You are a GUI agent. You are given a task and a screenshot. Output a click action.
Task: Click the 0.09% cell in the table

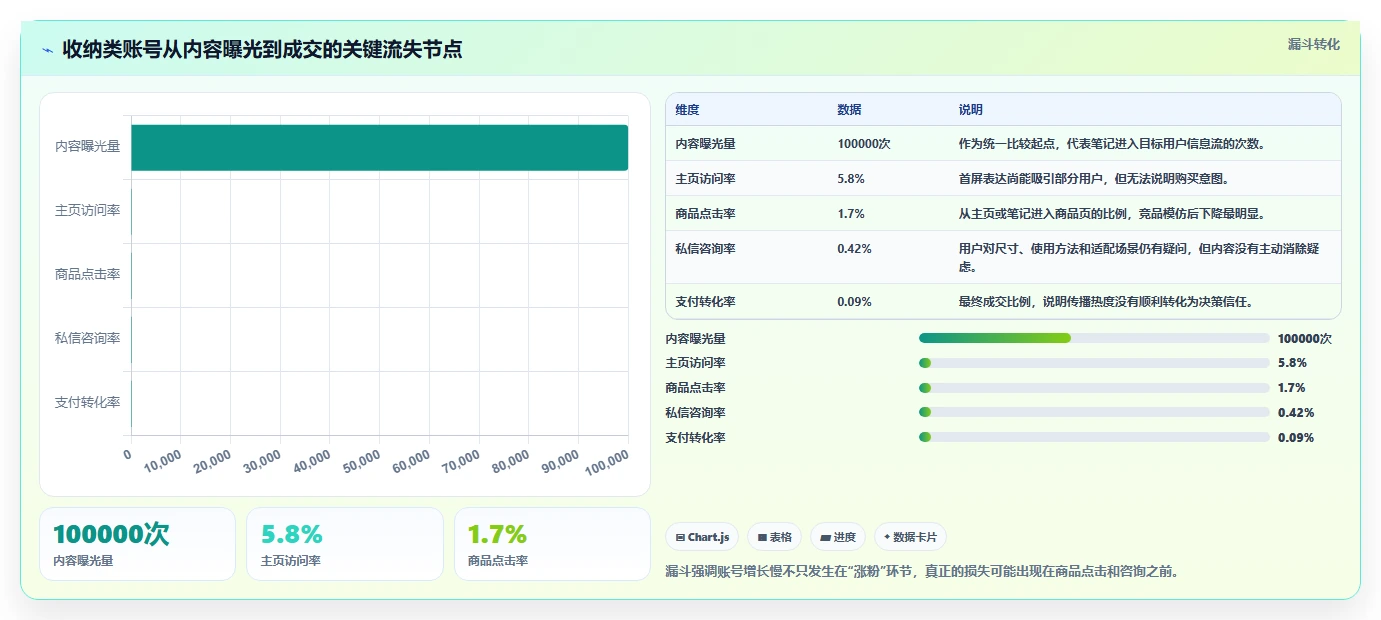(854, 302)
